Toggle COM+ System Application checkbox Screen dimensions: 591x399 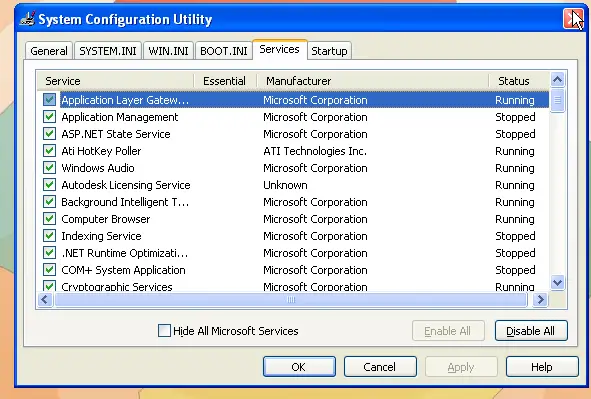(x=49, y=270)
